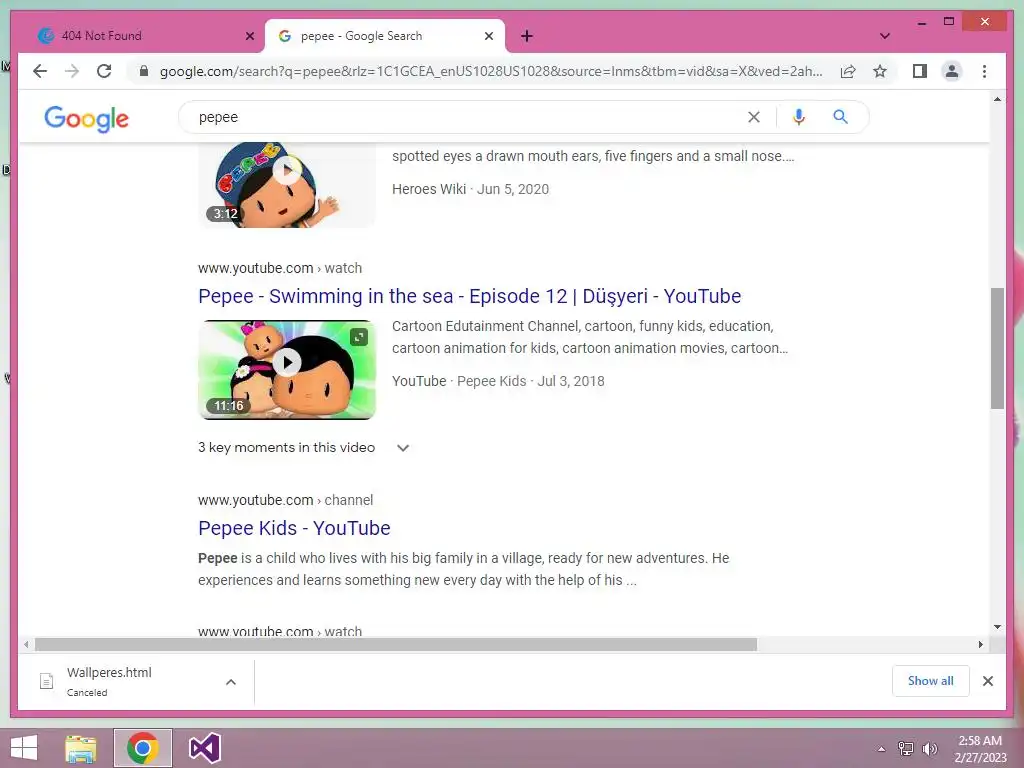Open the Pepee Kids - YouTube link
Image resolution: width=1024 pixels, height=768 pixels.
294,528
